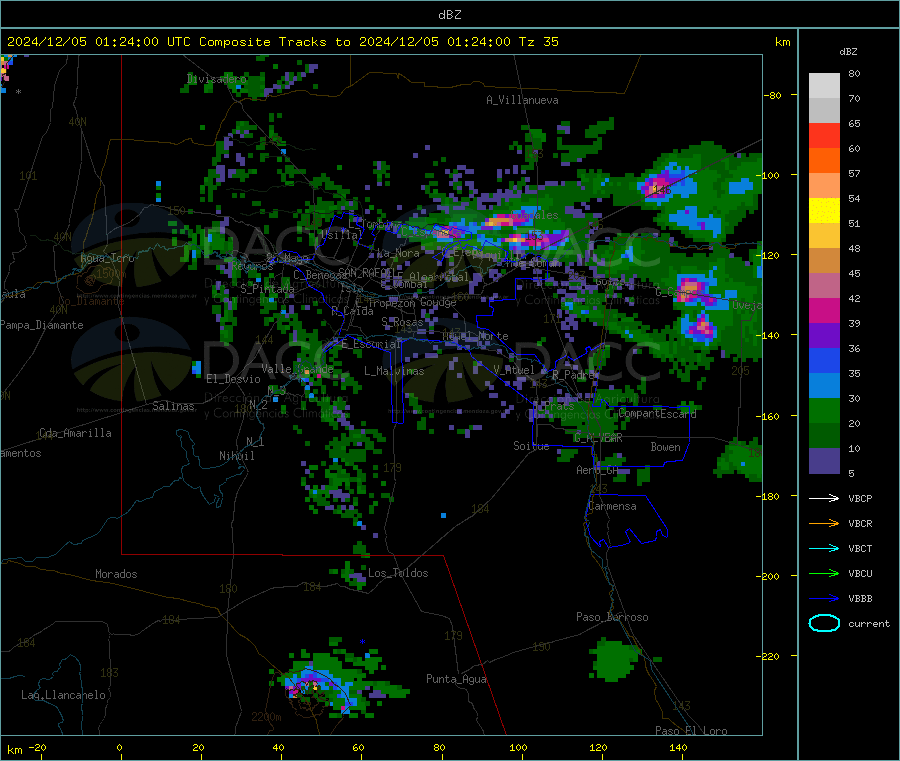Click the green VBCU arrow in legend
Image resolution: width=900 pixels, height=761 pixels.
coord(824,573)
